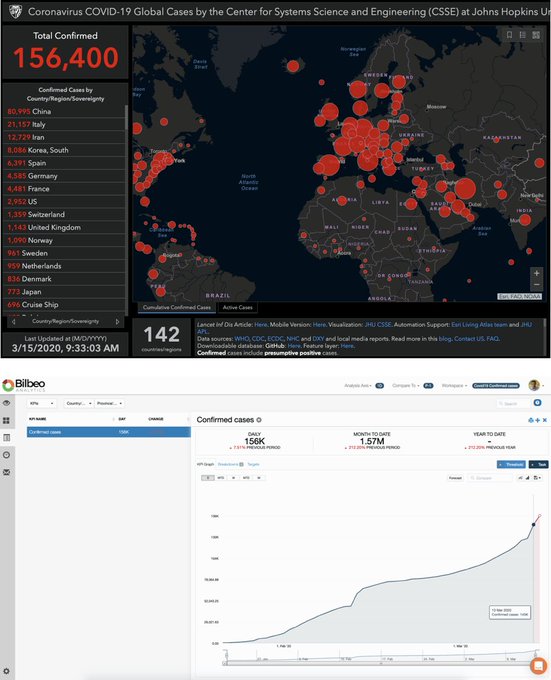Select '12,729 Iran' in country list
Screen dimensions: 551x680
(64, 137)
